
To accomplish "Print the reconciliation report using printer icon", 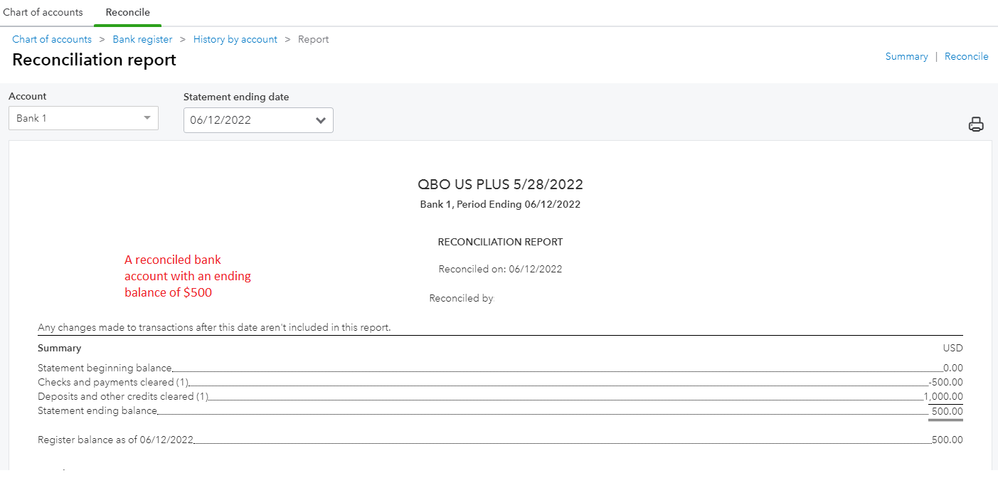I will (x=975, y=125).
